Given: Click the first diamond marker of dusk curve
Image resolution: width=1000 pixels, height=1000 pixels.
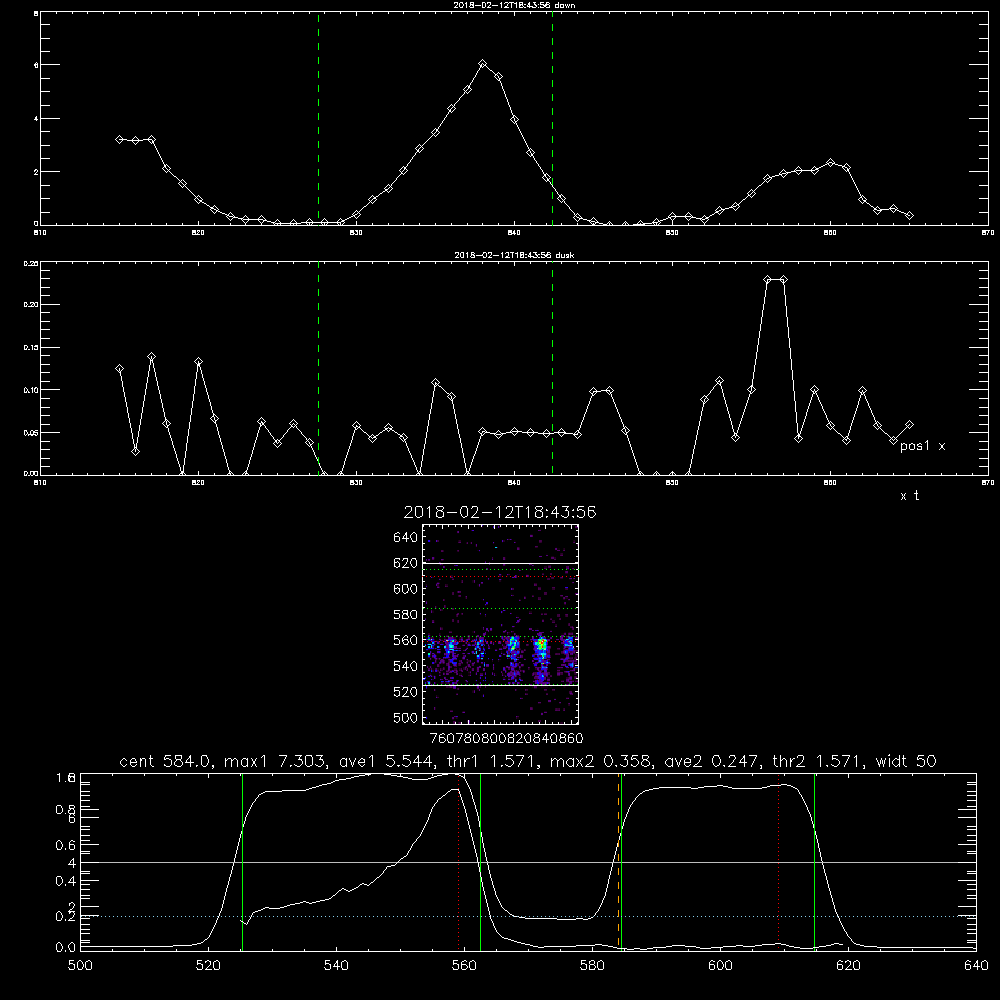Looking at the screenshot, I should pyautogui.click(x=119, y=369).
